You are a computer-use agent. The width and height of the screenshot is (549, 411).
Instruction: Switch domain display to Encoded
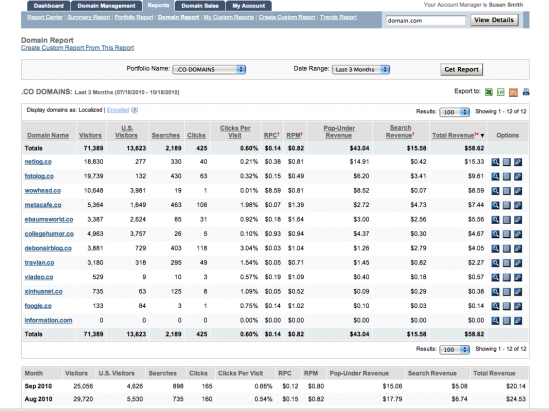[118, 110]
